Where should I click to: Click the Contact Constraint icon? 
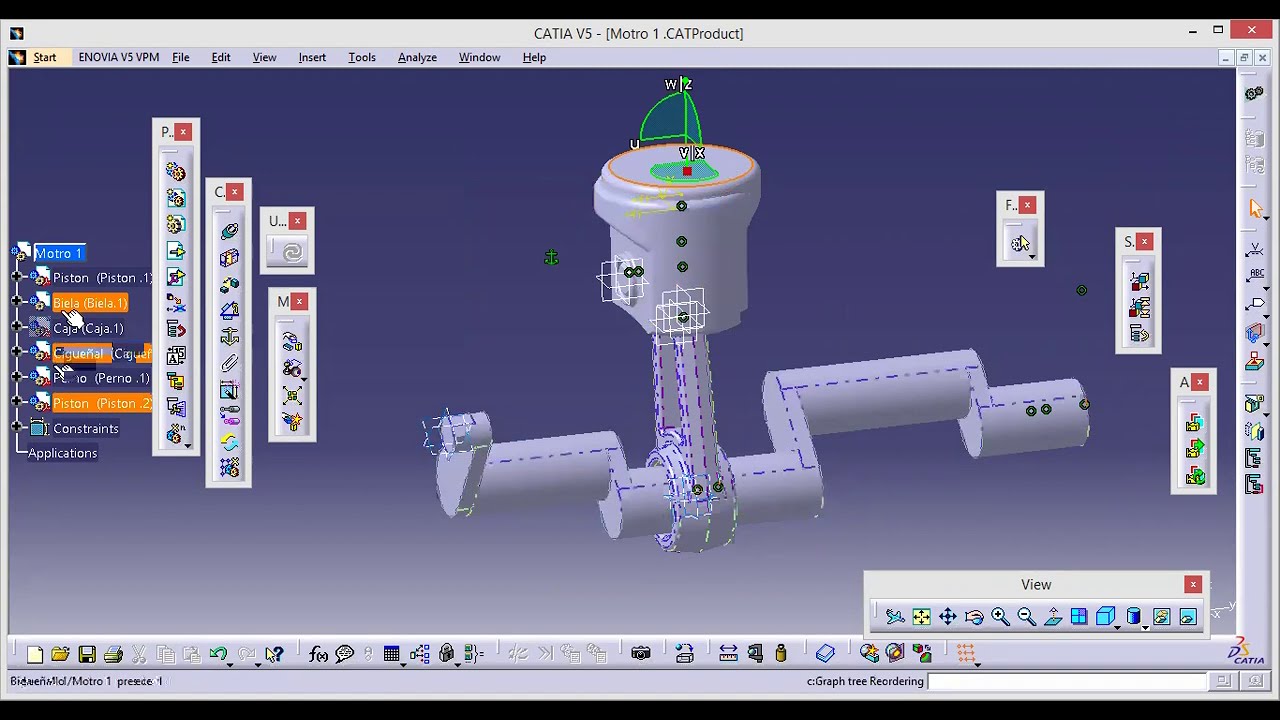point(229,258)
